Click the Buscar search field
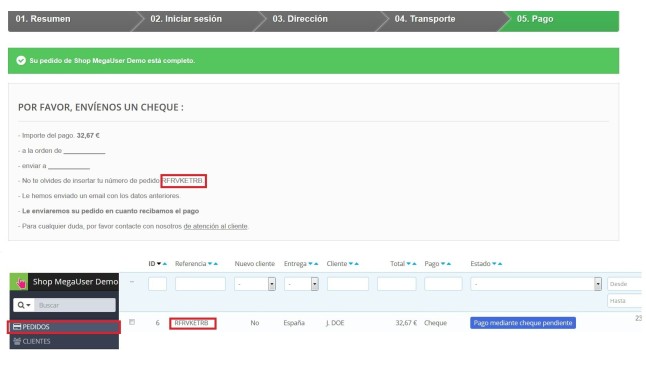The height and width of the screenshot is (366, 646). [75, 305]
